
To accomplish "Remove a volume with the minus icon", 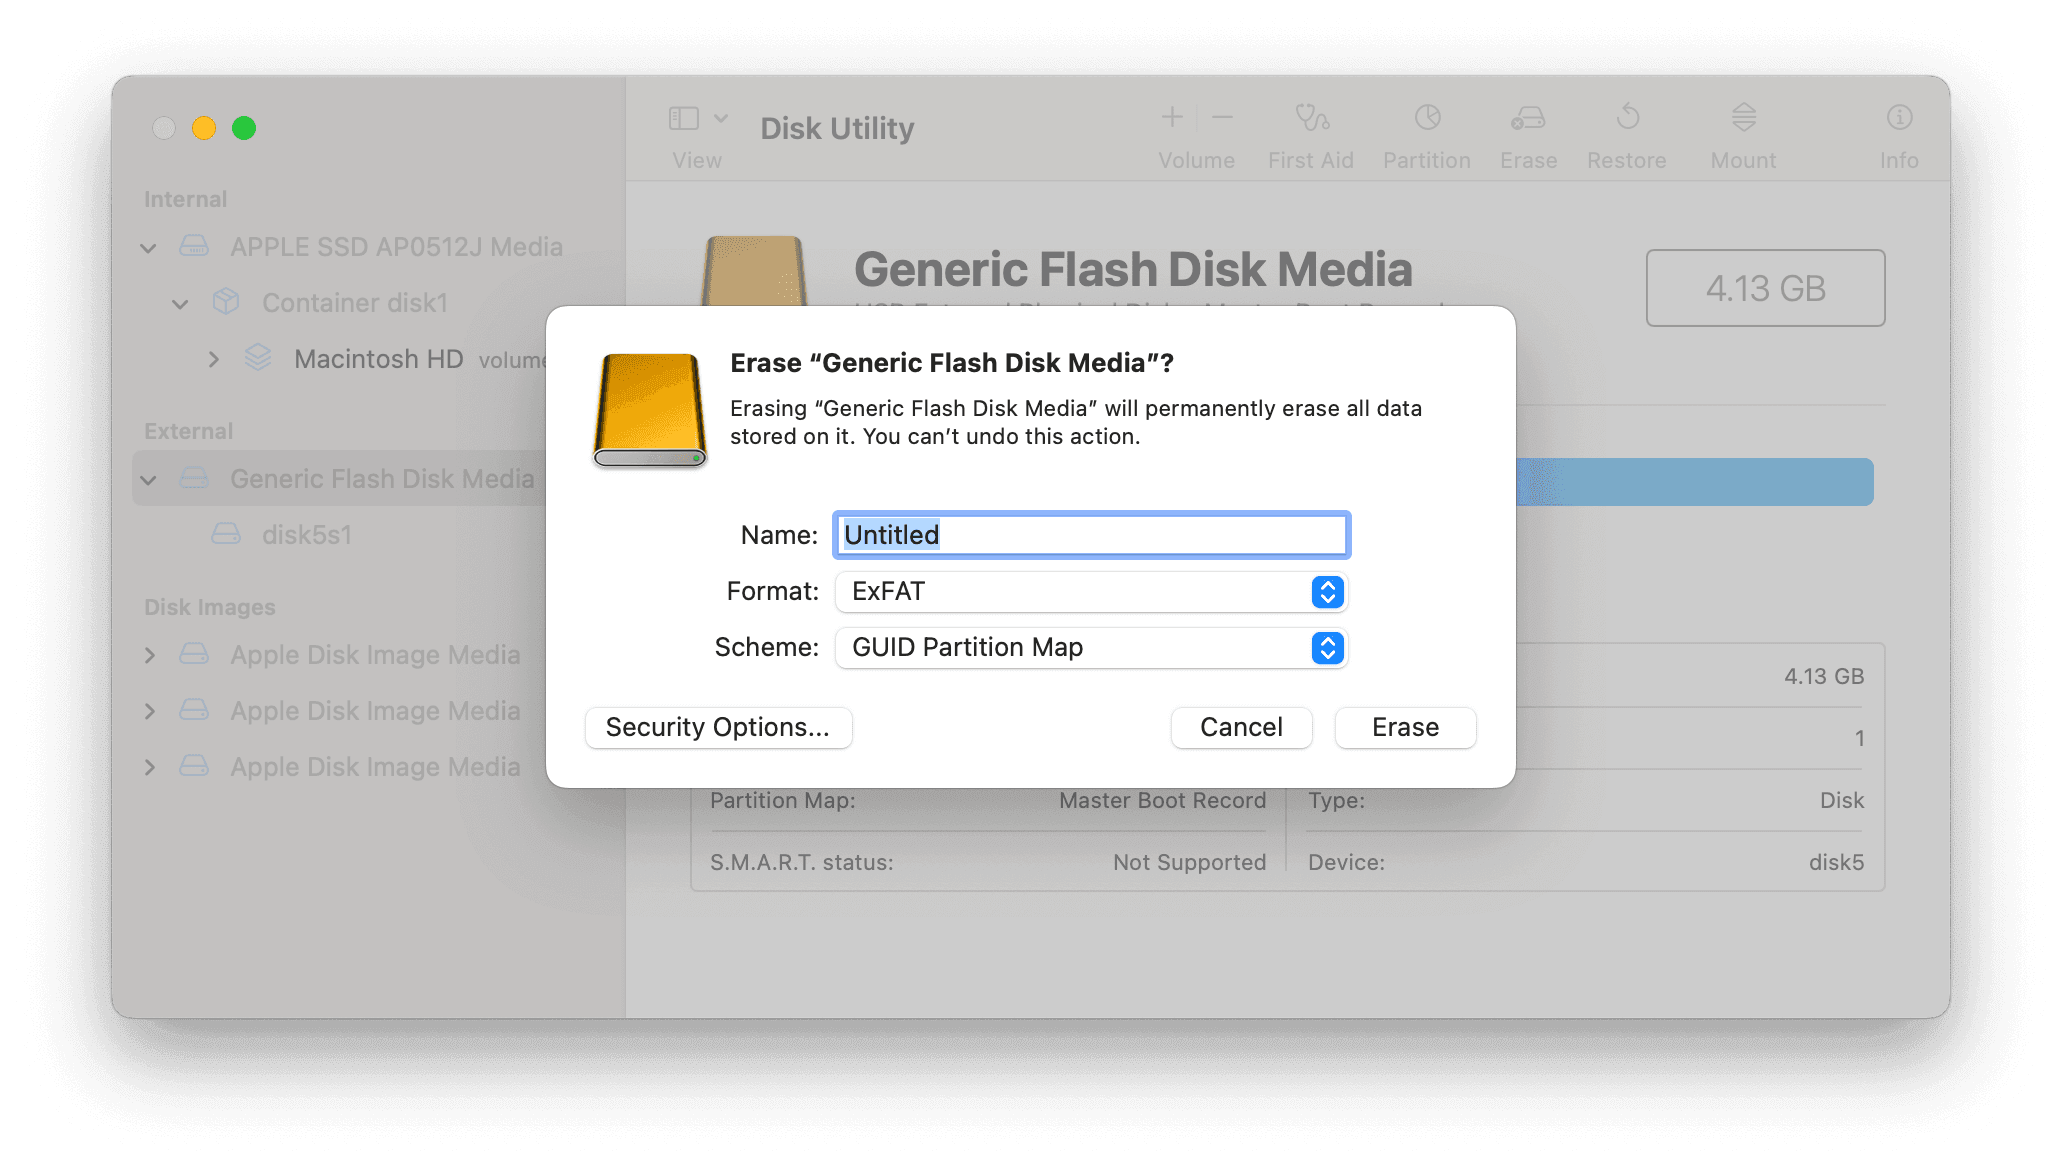I will coord(1222,118).
